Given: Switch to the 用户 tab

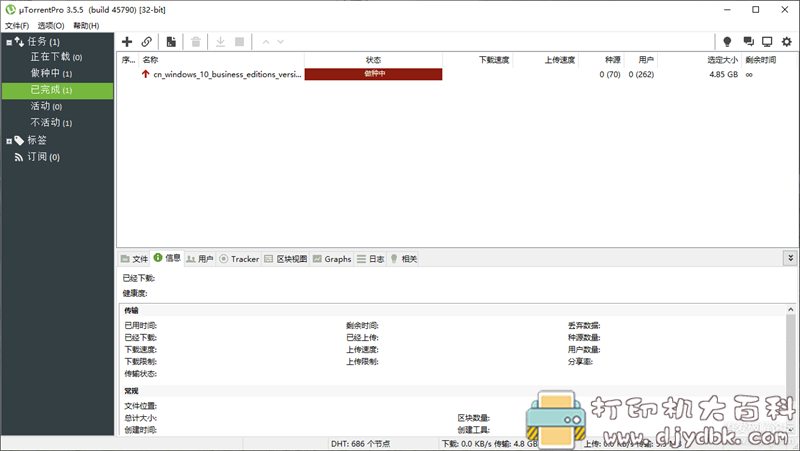Looking at the screenshot, I should pos(199,259).
